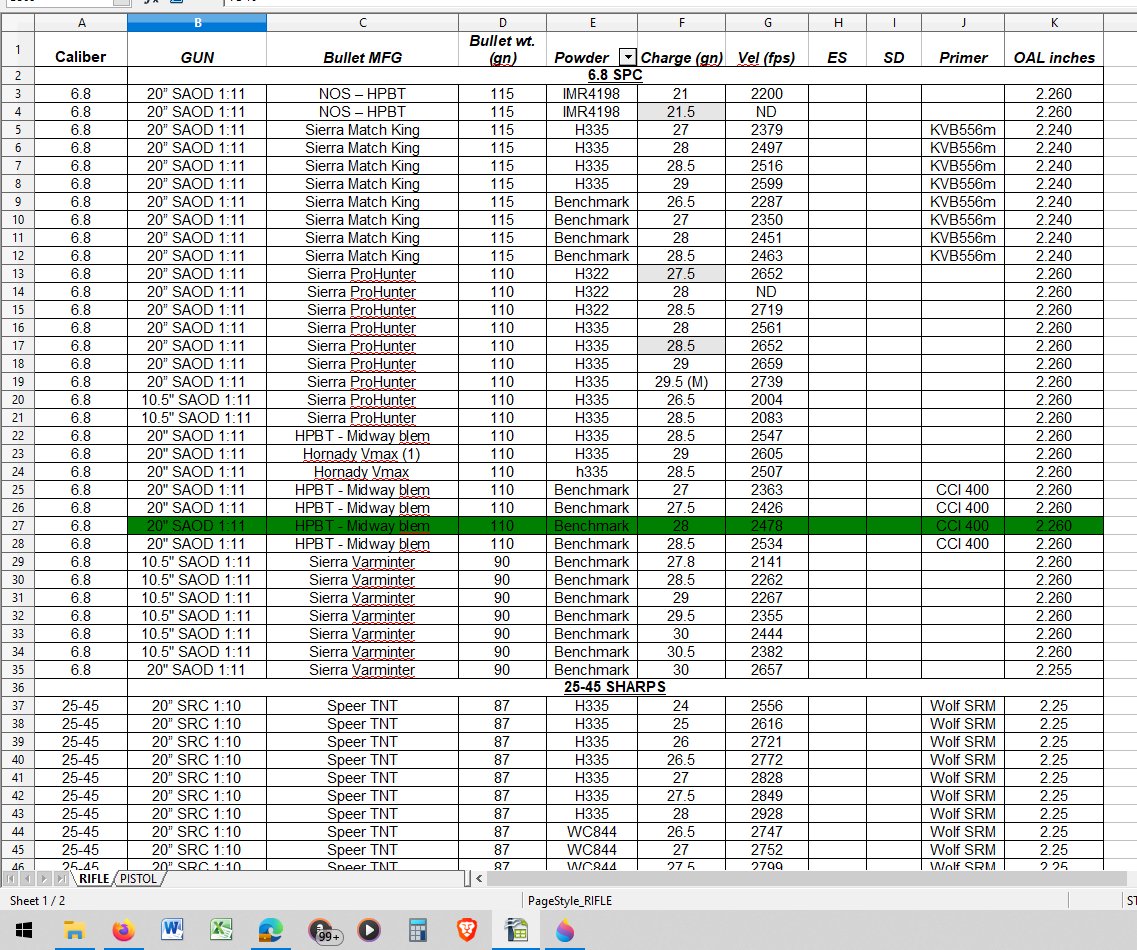Screen dimensions: 1137x950
Task: Open the taskbar app showing 99+ badge
Action: click(x=323, y=930)
